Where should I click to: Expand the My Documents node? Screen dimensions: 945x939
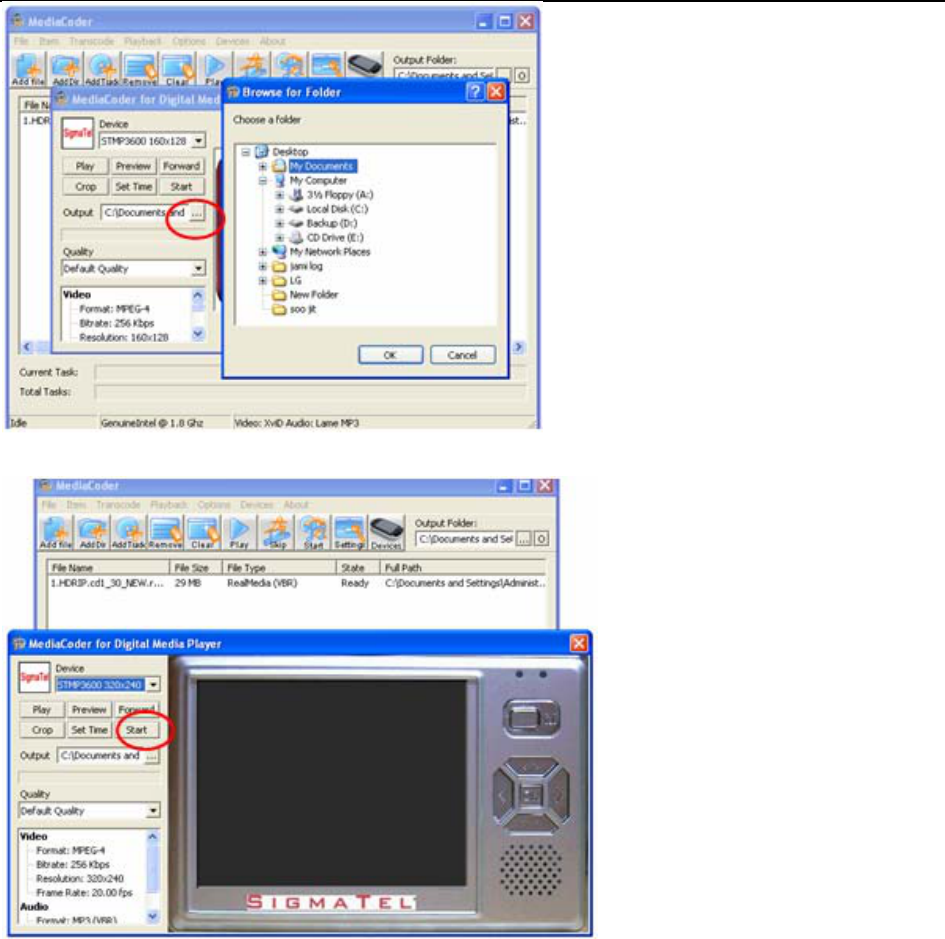tap(263, 166)
